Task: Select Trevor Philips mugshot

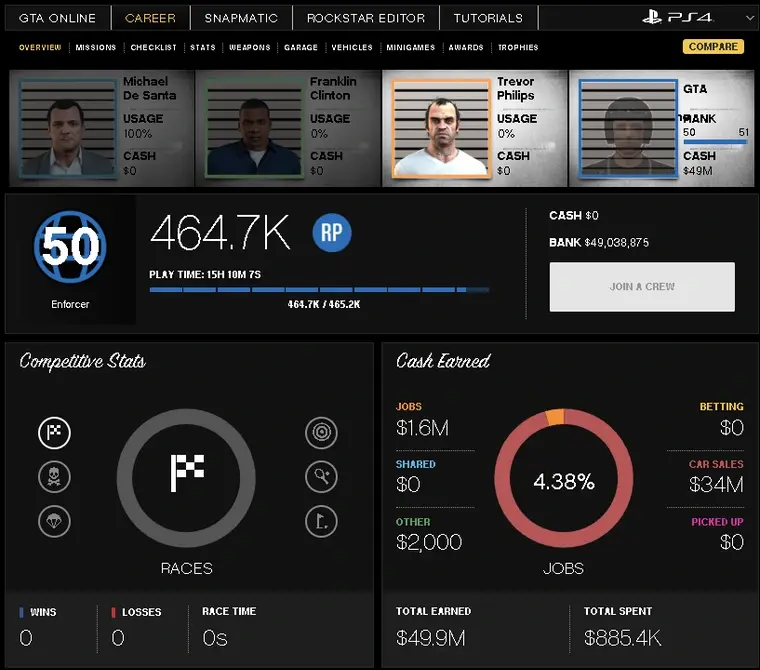Action: click(441, 128)
